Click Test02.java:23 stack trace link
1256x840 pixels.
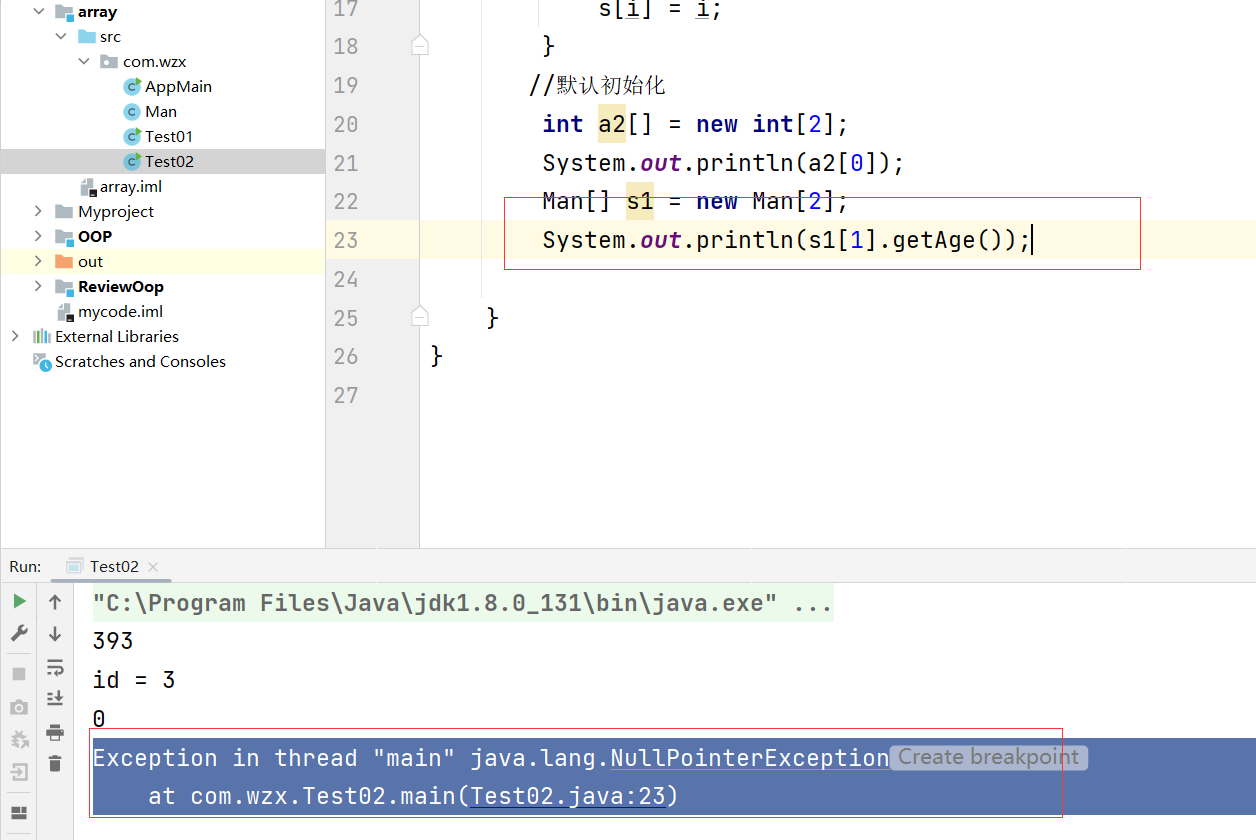point(568,796)
